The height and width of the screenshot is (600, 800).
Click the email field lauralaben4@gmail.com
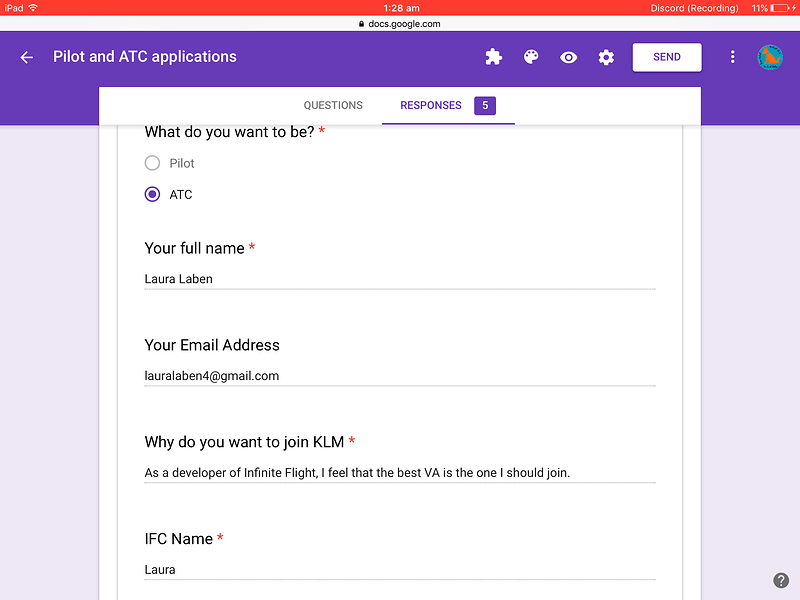(x=400, y=376)
